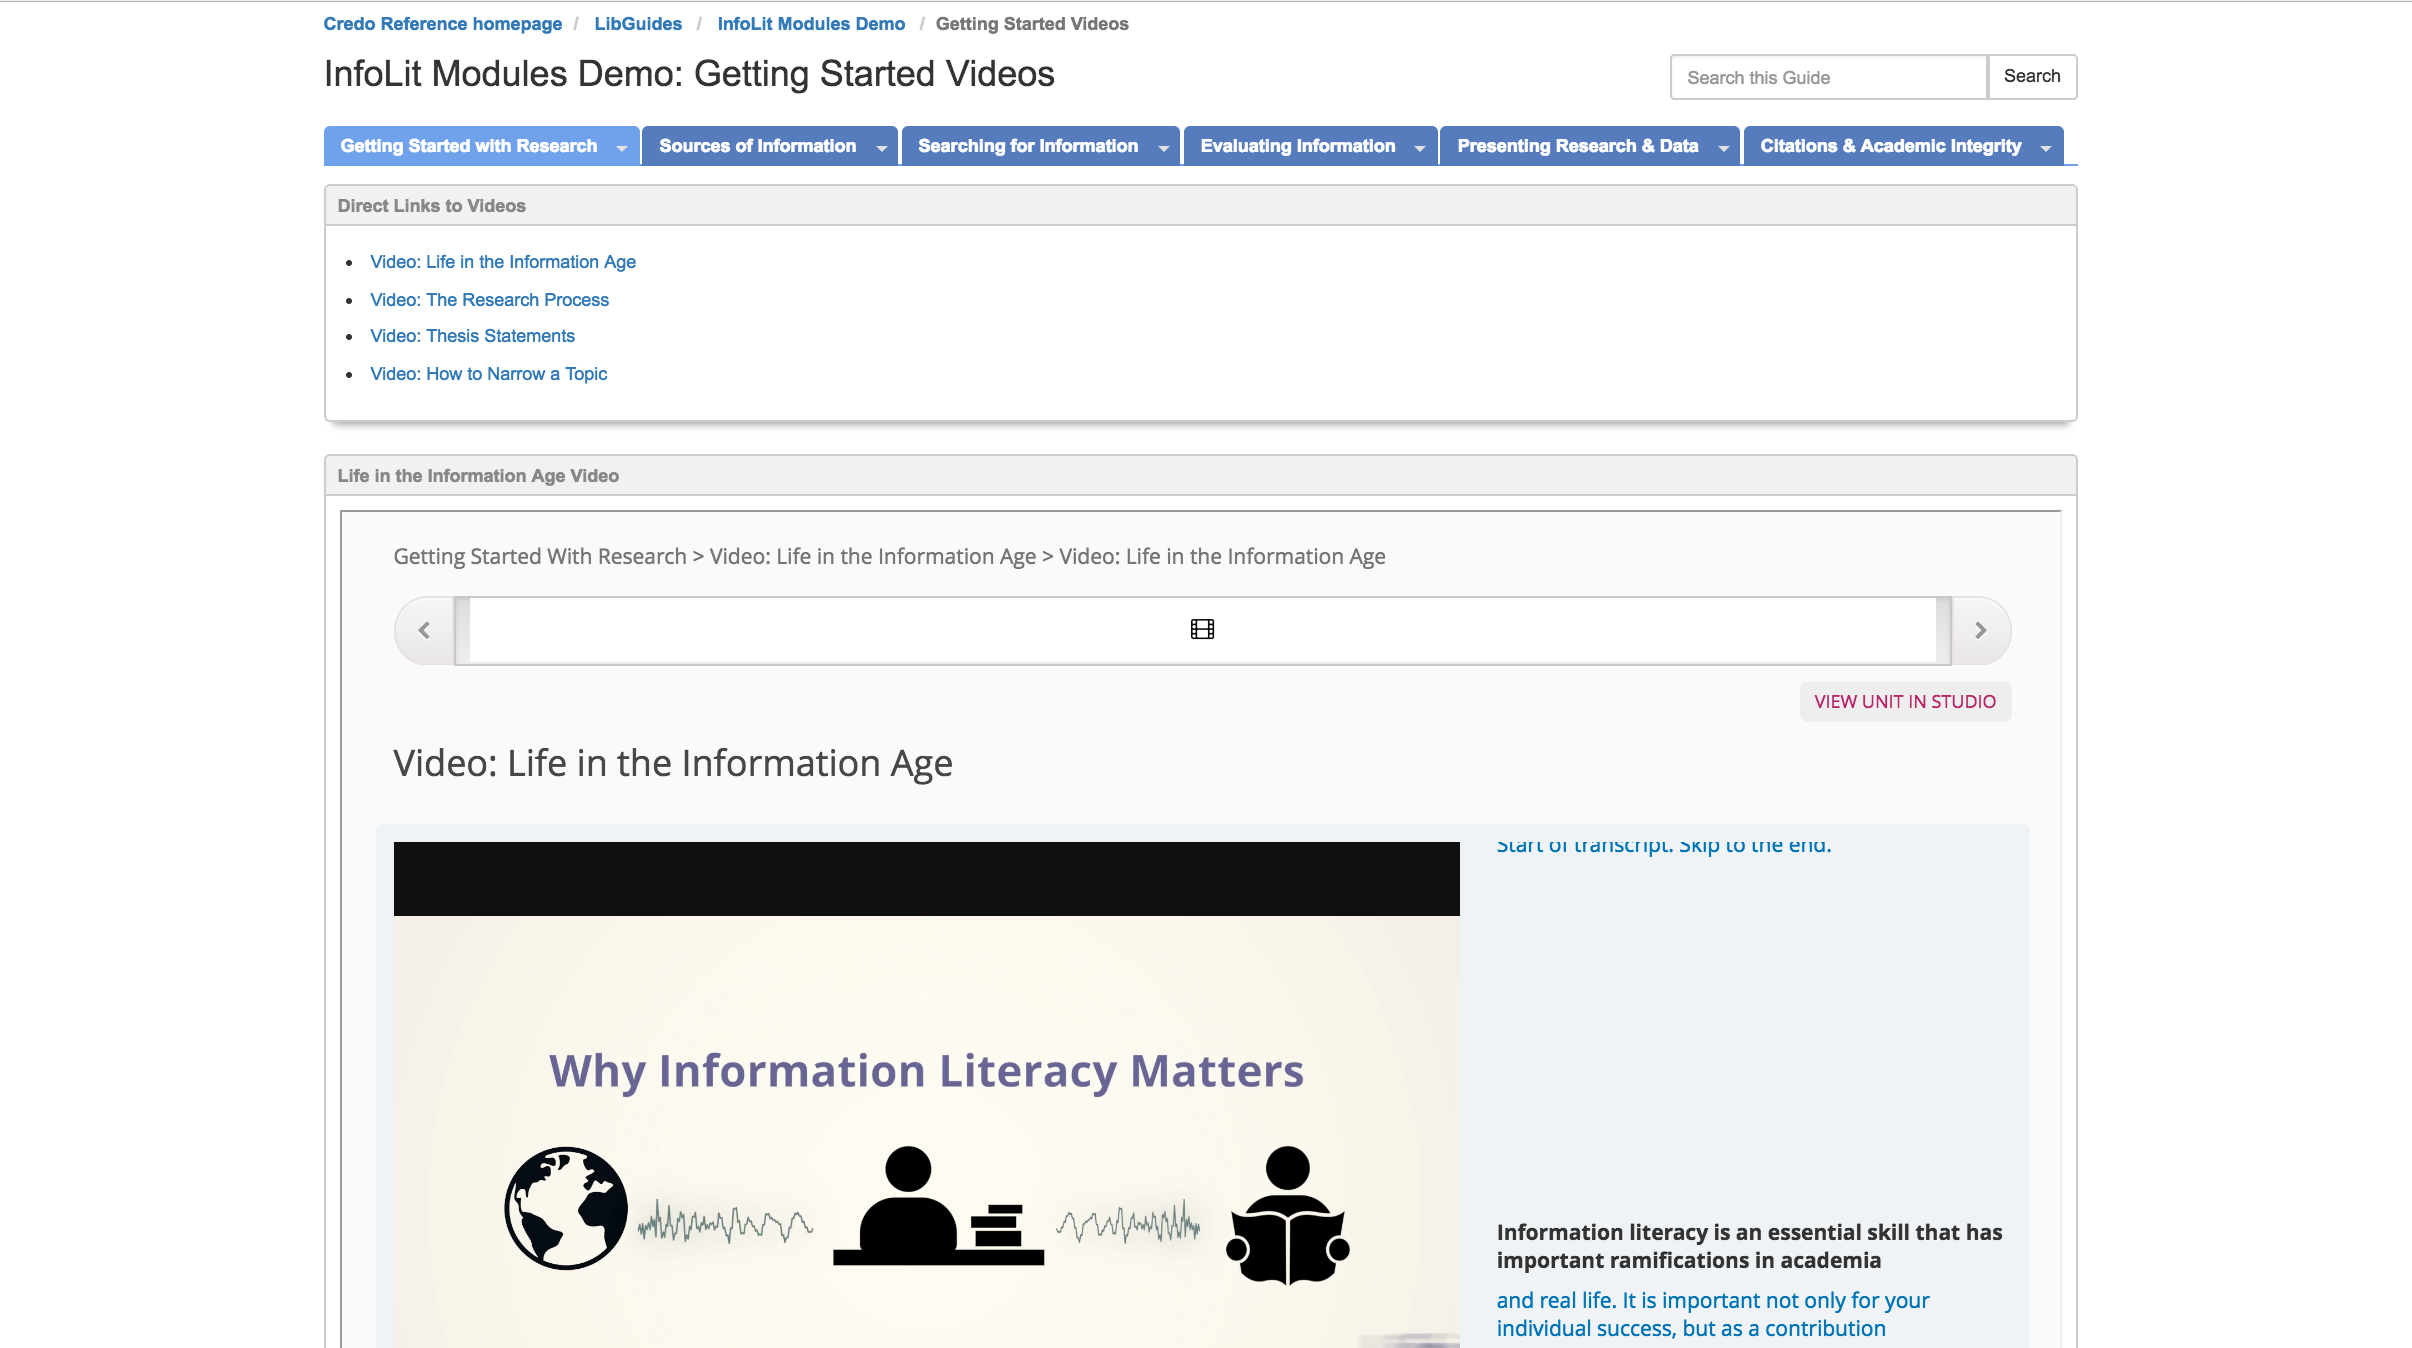Open the Searching for Information tab
The image size is (2412, 1348).
(x=1028, y=146)
